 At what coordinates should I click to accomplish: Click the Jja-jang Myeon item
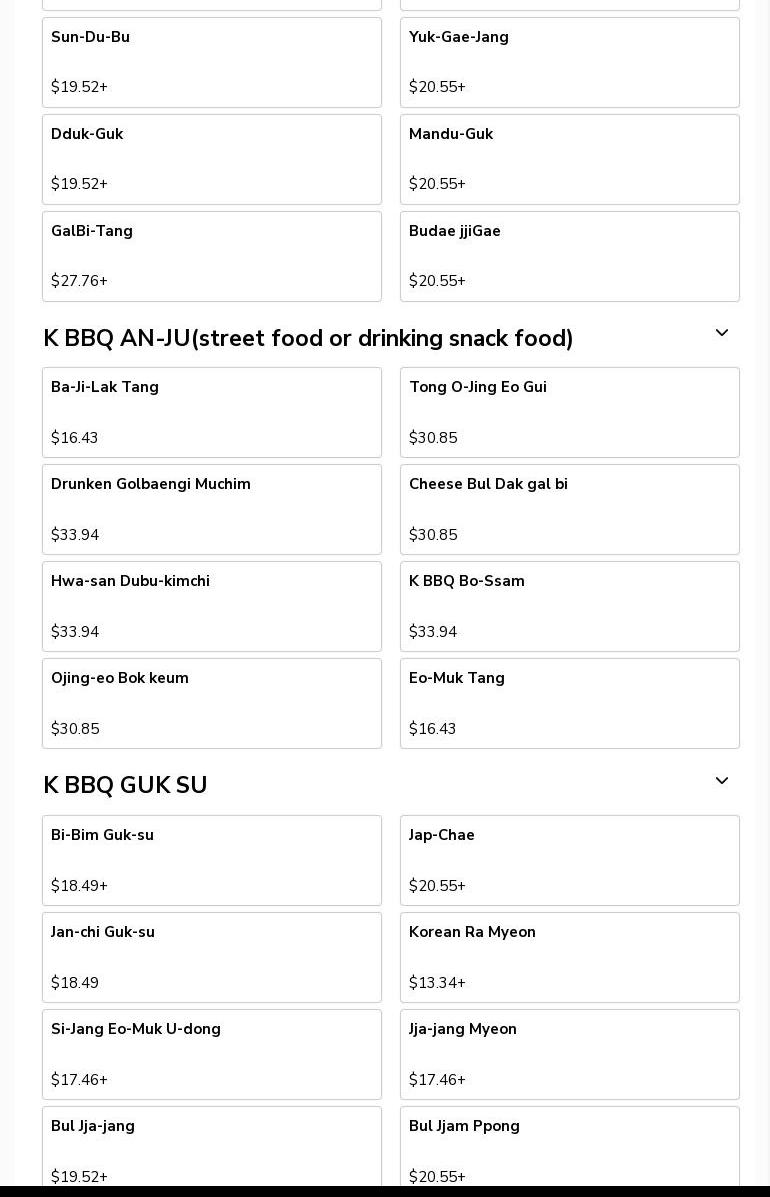tap(569, 1054)
